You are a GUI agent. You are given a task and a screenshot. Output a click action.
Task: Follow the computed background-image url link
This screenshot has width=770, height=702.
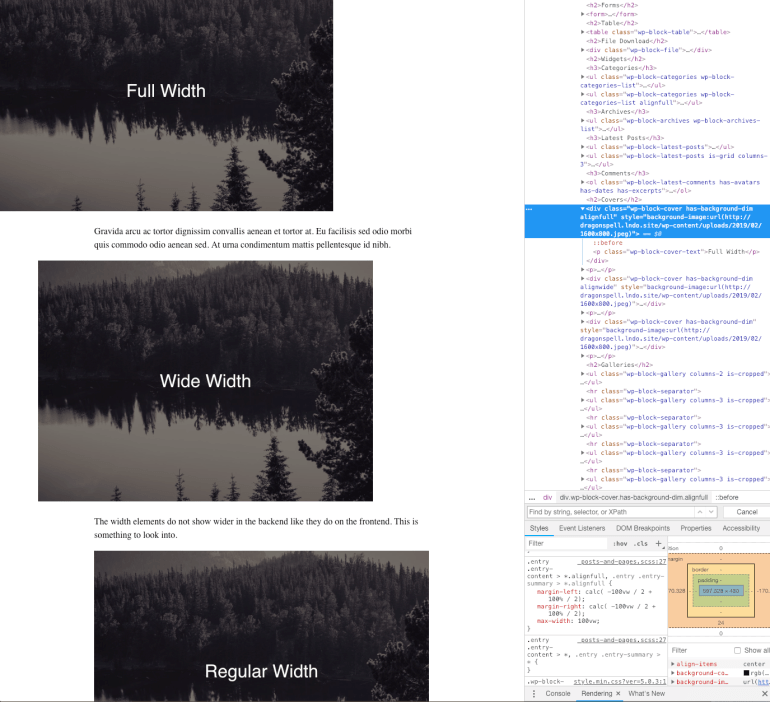coord(763,682)
